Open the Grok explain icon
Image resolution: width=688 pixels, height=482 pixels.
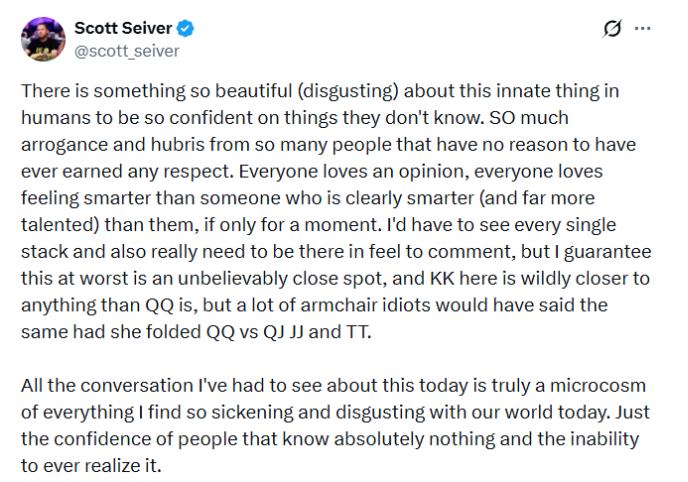(x=613, y=30)
